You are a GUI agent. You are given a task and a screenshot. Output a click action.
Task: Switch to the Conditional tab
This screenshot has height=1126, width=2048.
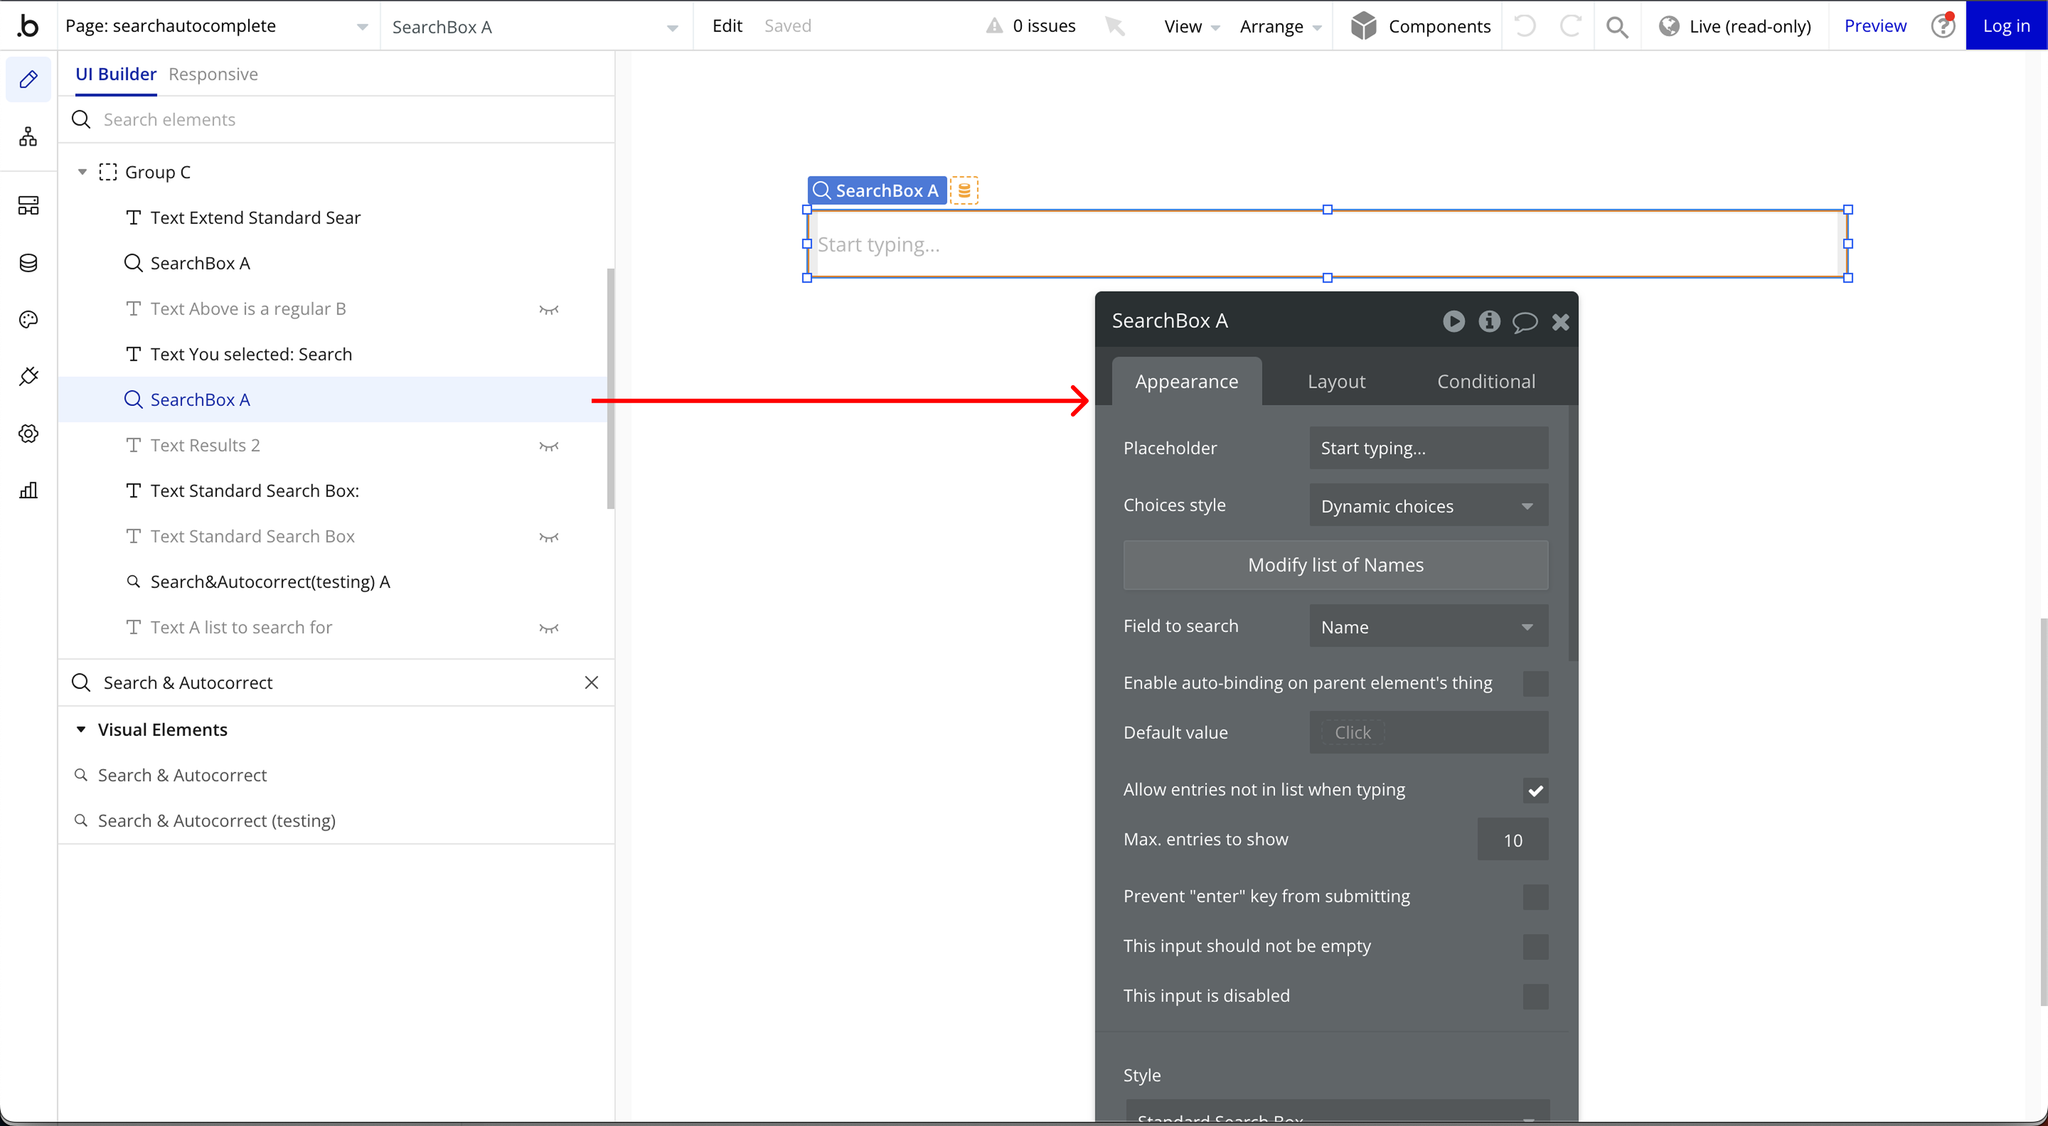[x=1485, y=381]
